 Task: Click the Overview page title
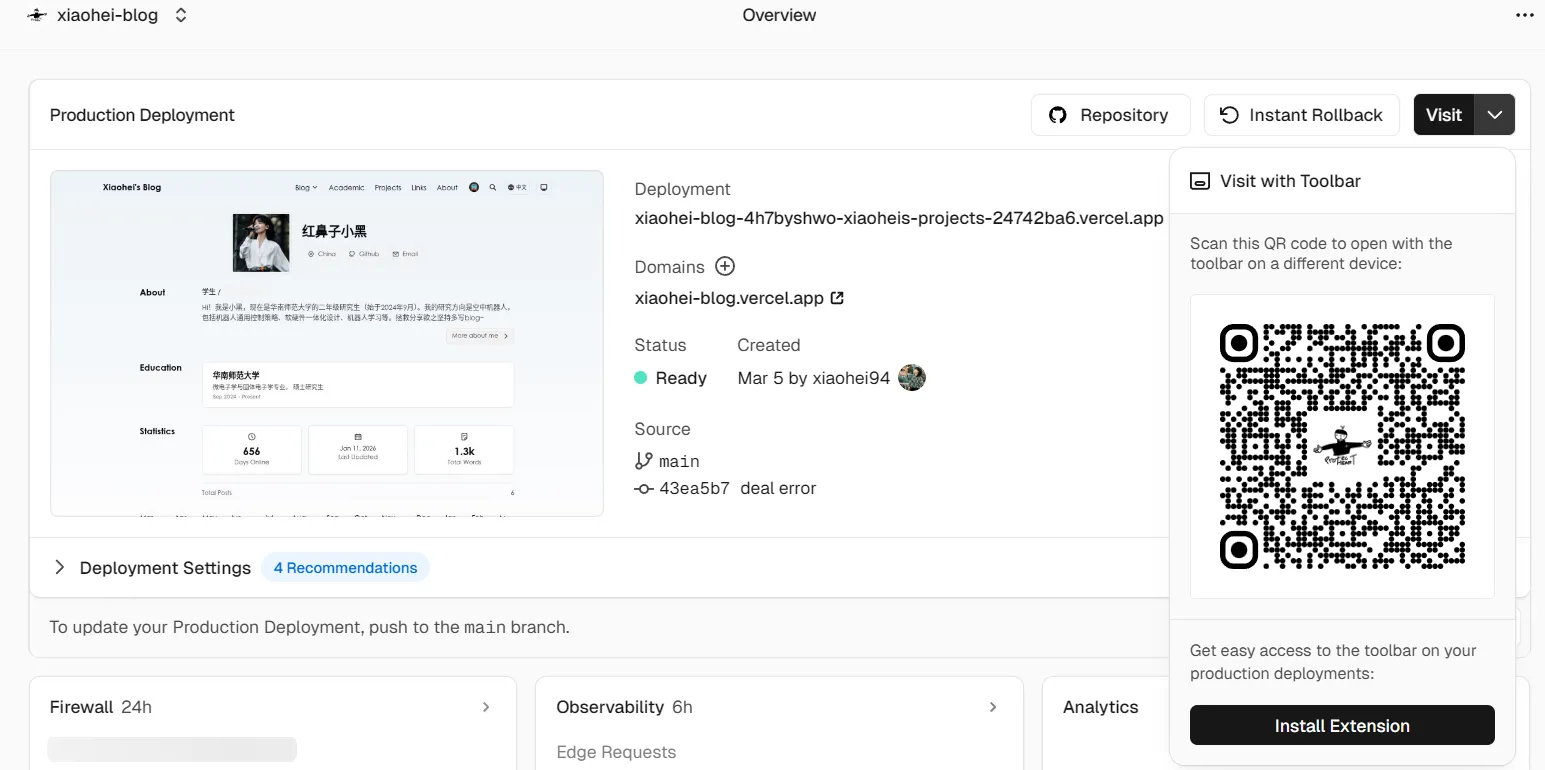[x=779, y=15]
